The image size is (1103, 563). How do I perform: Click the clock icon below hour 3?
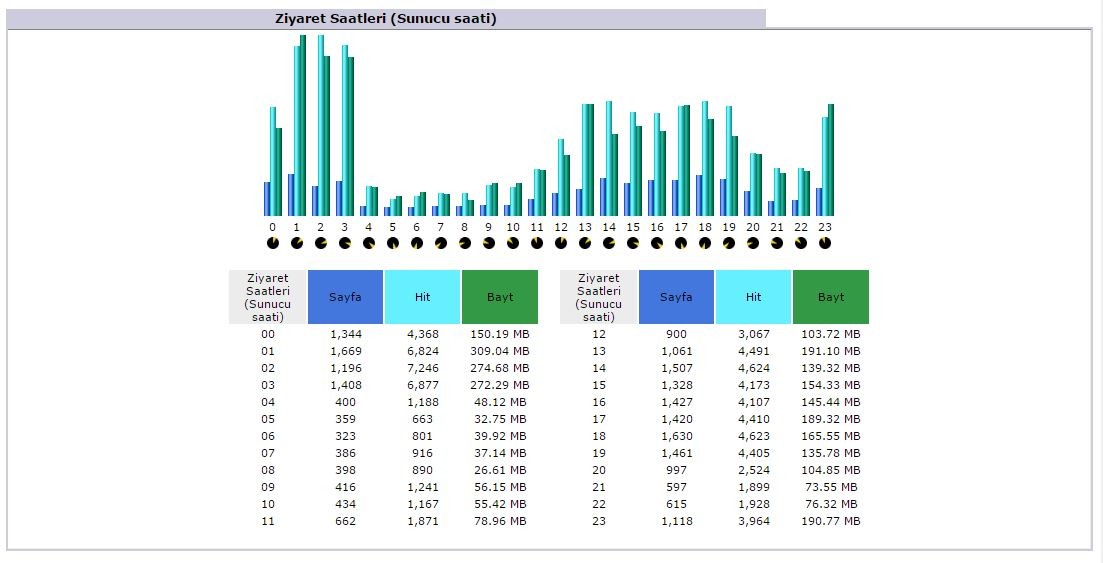(345, 243)
